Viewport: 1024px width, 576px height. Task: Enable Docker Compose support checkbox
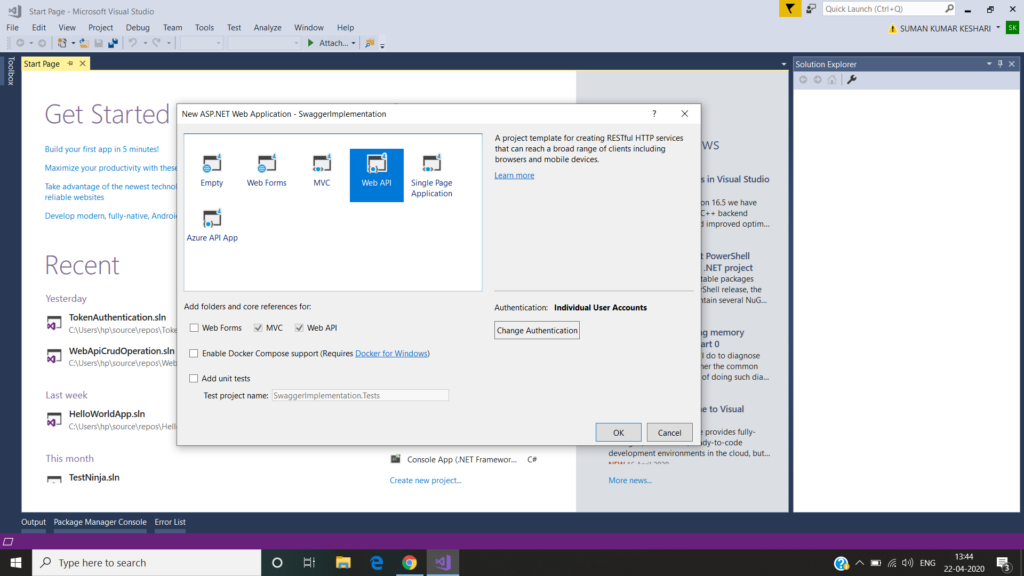193,353
